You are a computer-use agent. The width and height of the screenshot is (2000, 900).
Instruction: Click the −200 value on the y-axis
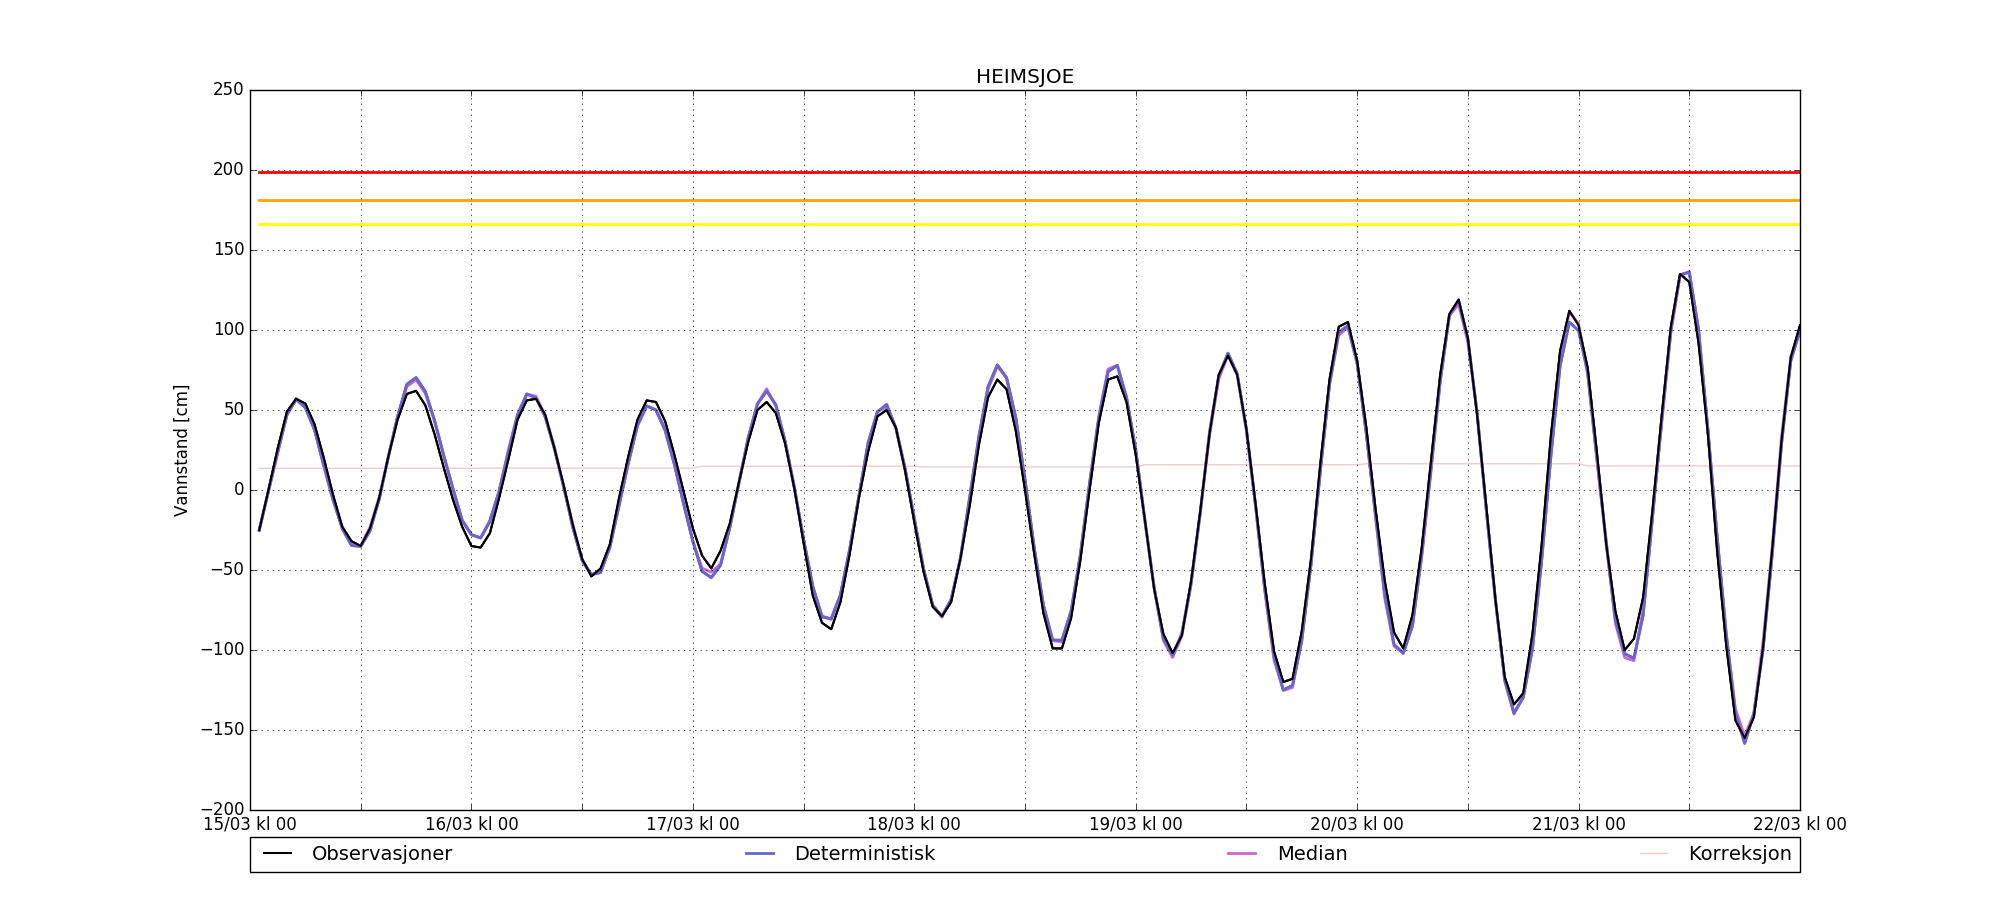click(222, 809)
